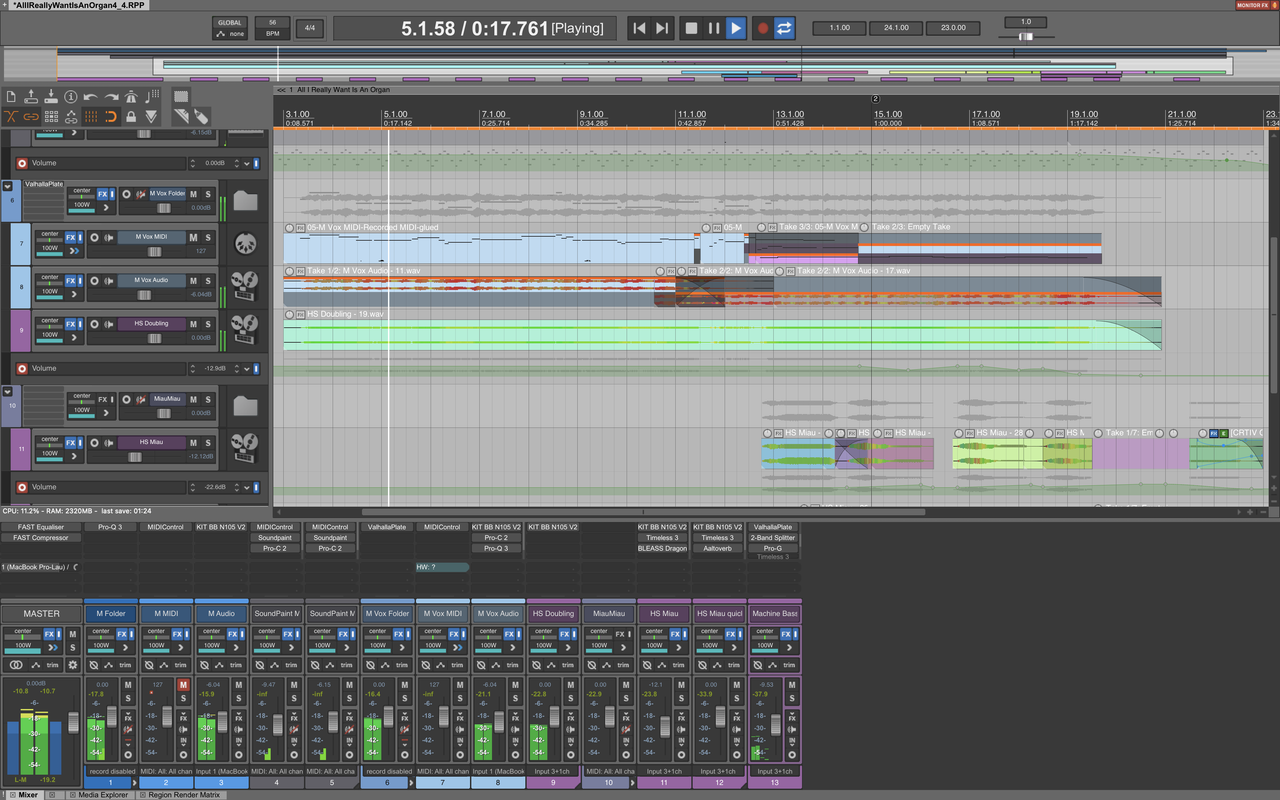Expand folder arrow beside mixer strip number 1
The width and height of the screenshot is (1280, 800).
tap(135, 783)
